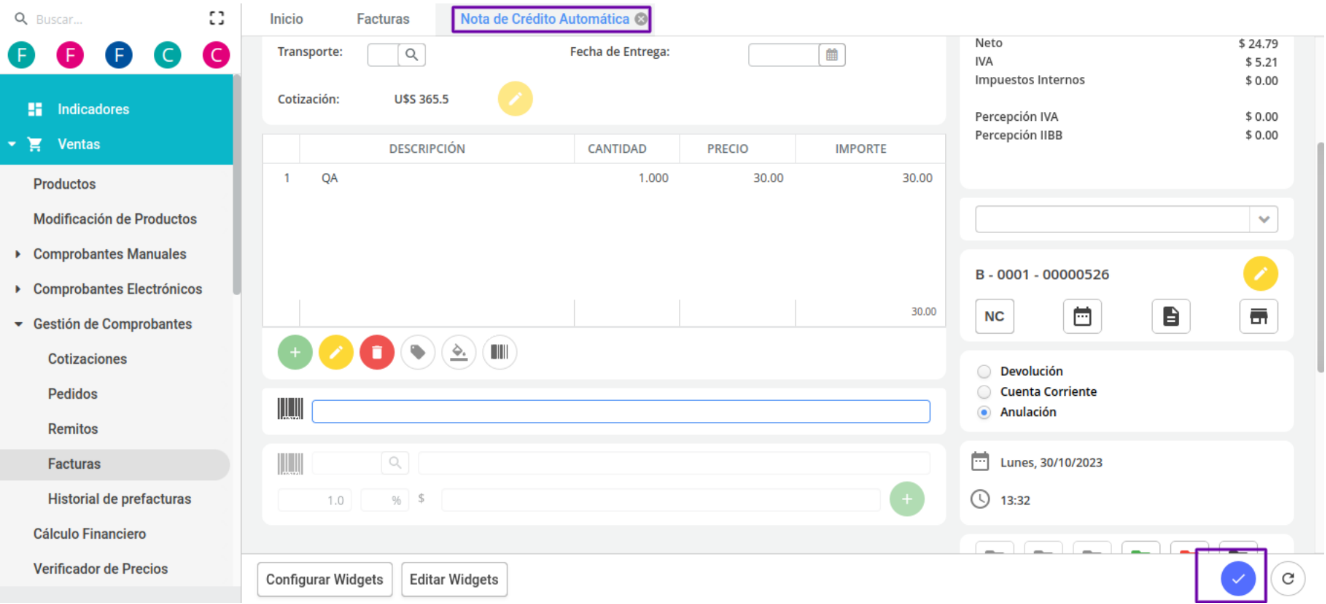This screenshot has width=1326, height=604.
Task: Edit the Cotización with the yellow pencil
Action: click(x=515, y=99)
